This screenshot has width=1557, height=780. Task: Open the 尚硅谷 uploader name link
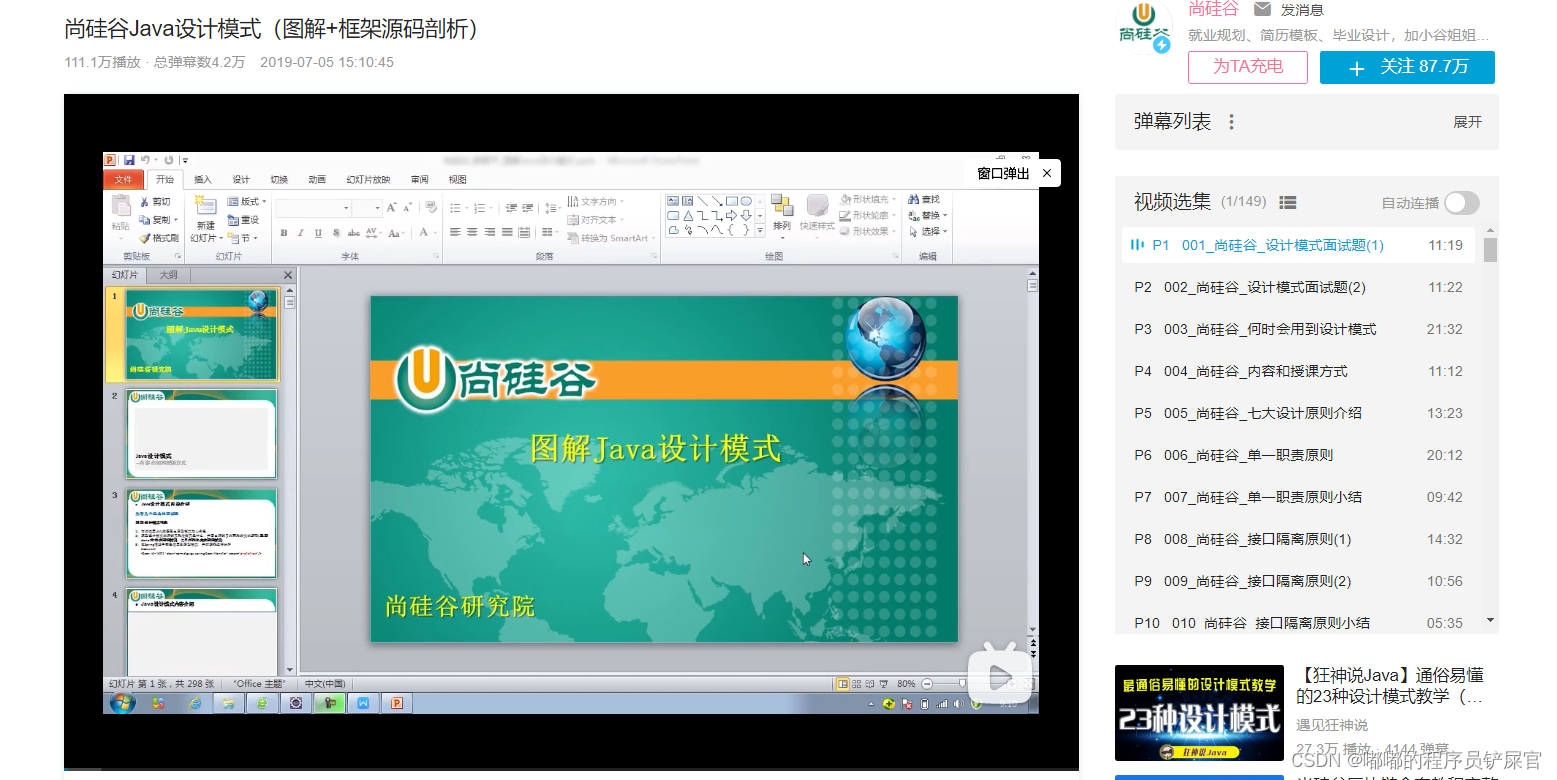pyautogui.click(x=1213, y=9)
